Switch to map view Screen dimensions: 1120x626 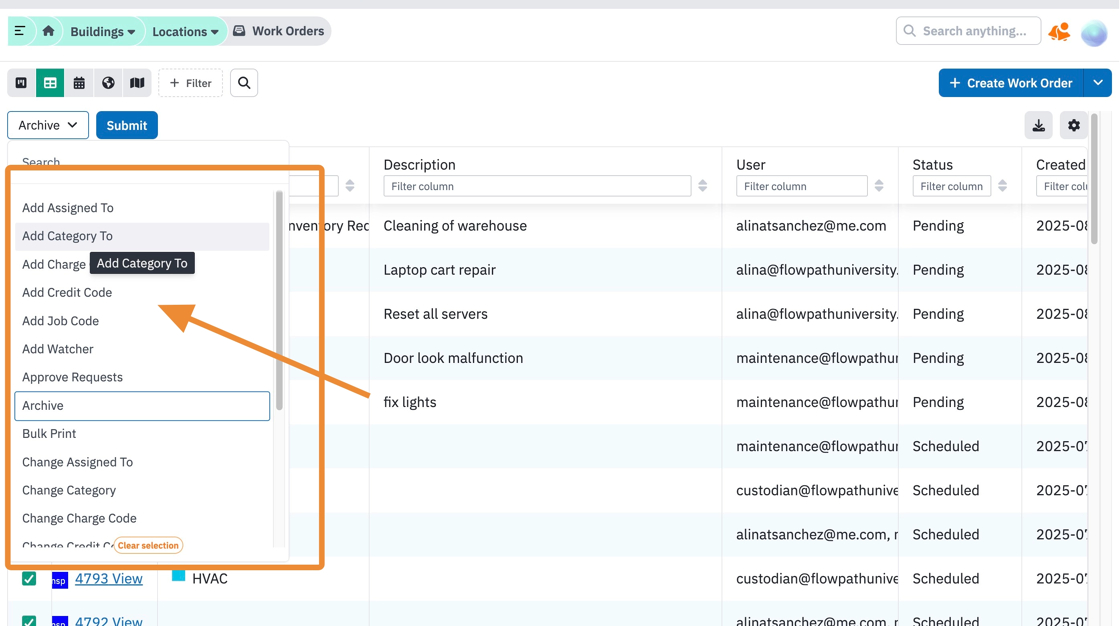(137, 83)
